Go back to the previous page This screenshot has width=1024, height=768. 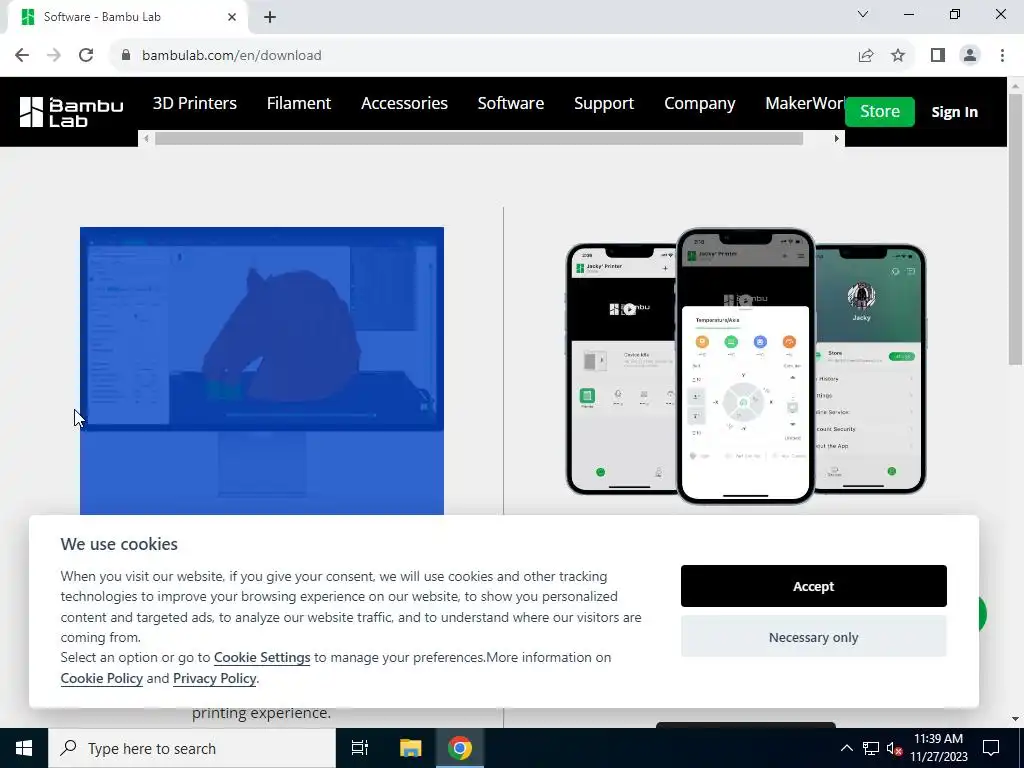coord(22,56)
